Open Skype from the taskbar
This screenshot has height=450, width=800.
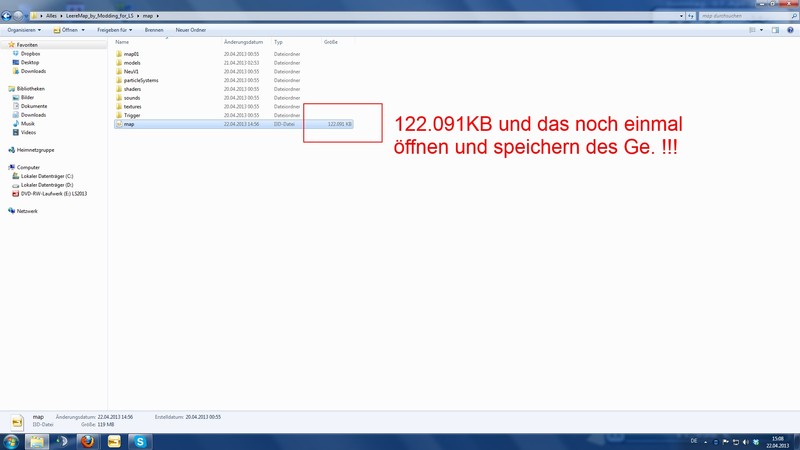(140, 442)
